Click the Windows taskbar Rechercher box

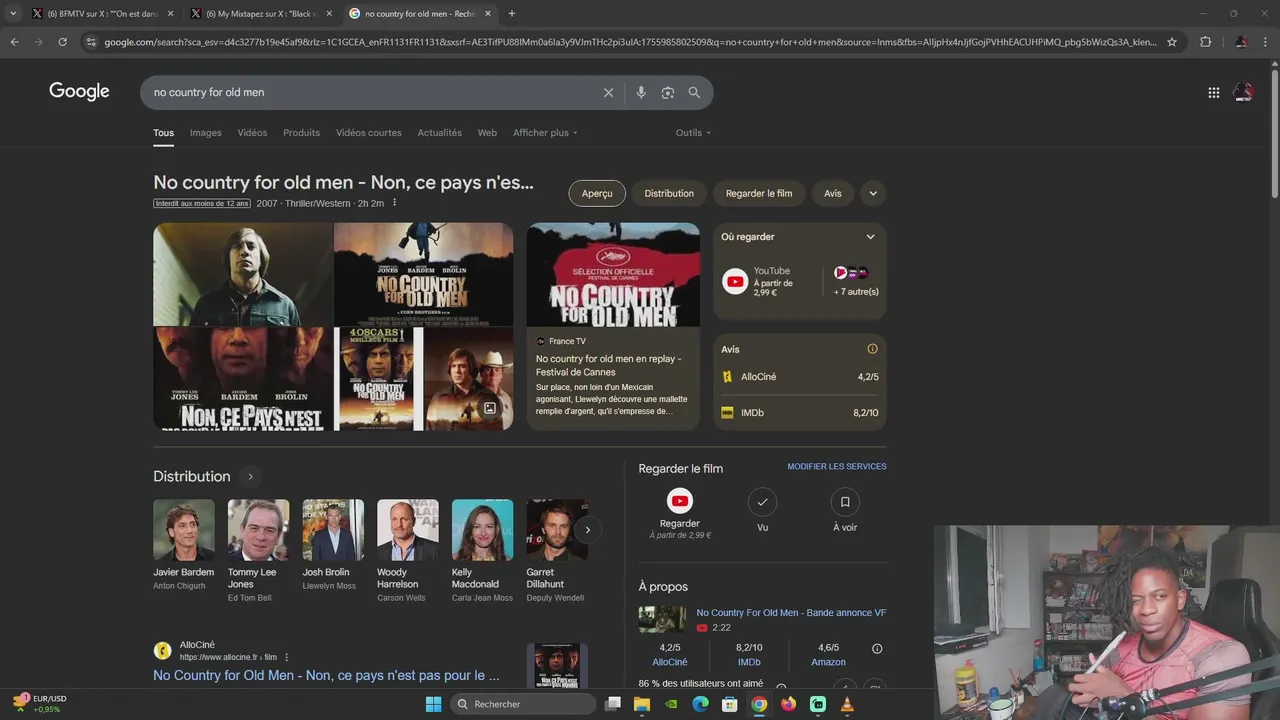click(523, 704)
